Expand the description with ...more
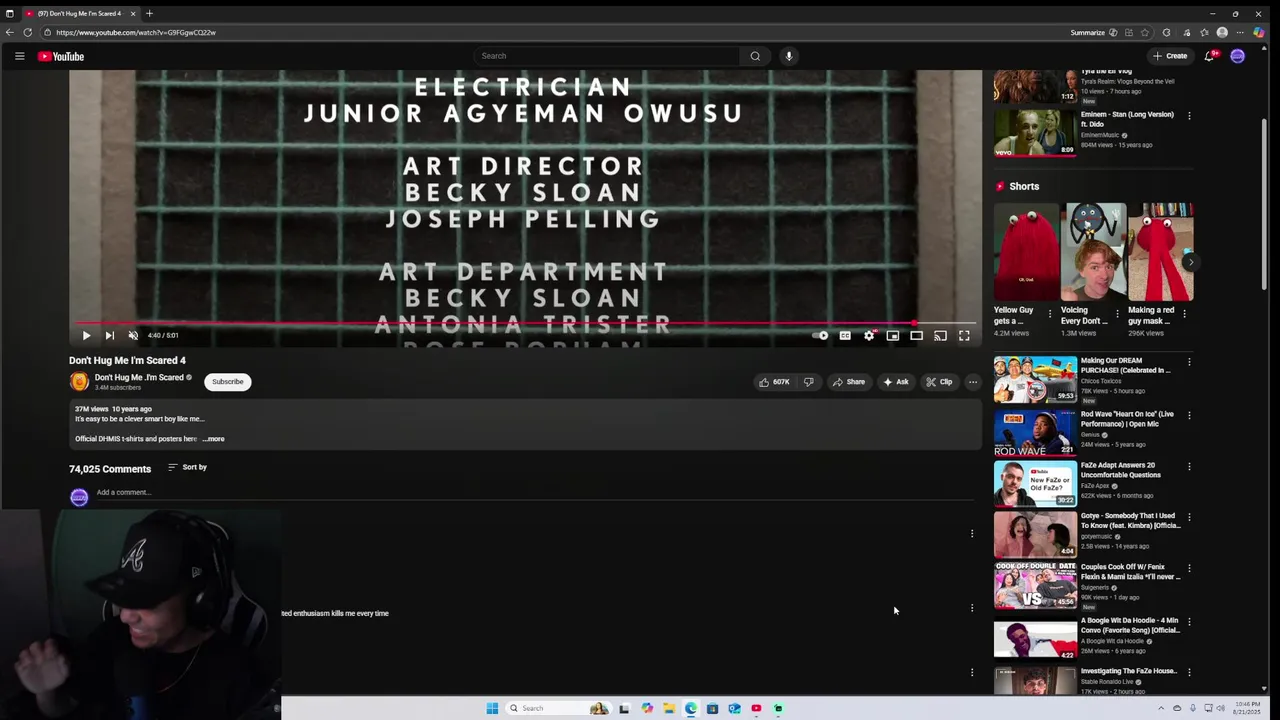The width and height of the screenshot is (1280, 720). [x=214, y=439]
